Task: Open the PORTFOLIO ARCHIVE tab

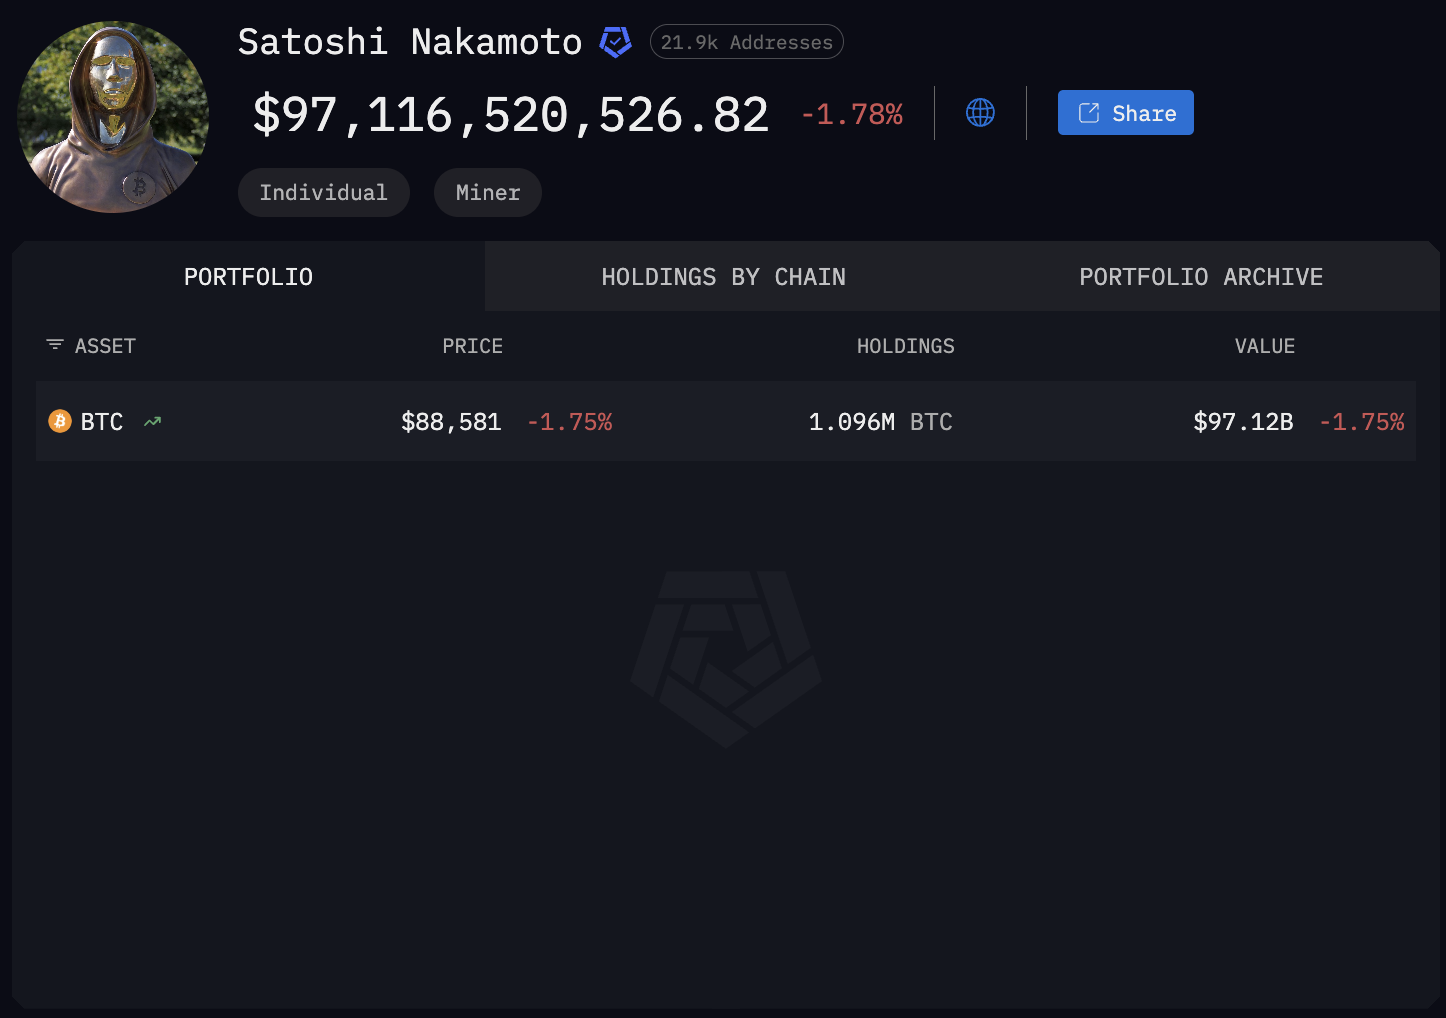Action: (x=1200, y=276)
